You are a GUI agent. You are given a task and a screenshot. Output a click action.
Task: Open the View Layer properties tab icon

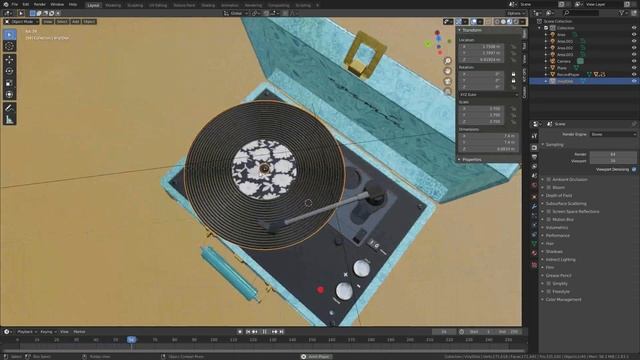point(534,167)
